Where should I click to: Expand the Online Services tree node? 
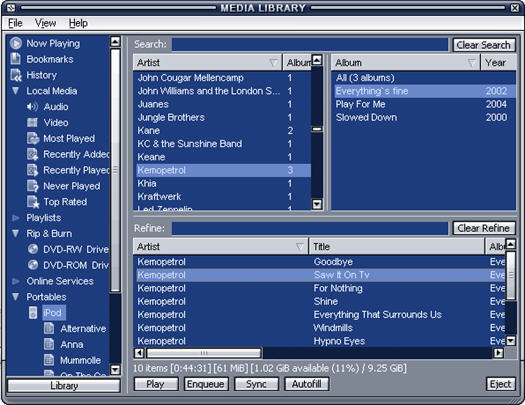(x=15, y=281)
